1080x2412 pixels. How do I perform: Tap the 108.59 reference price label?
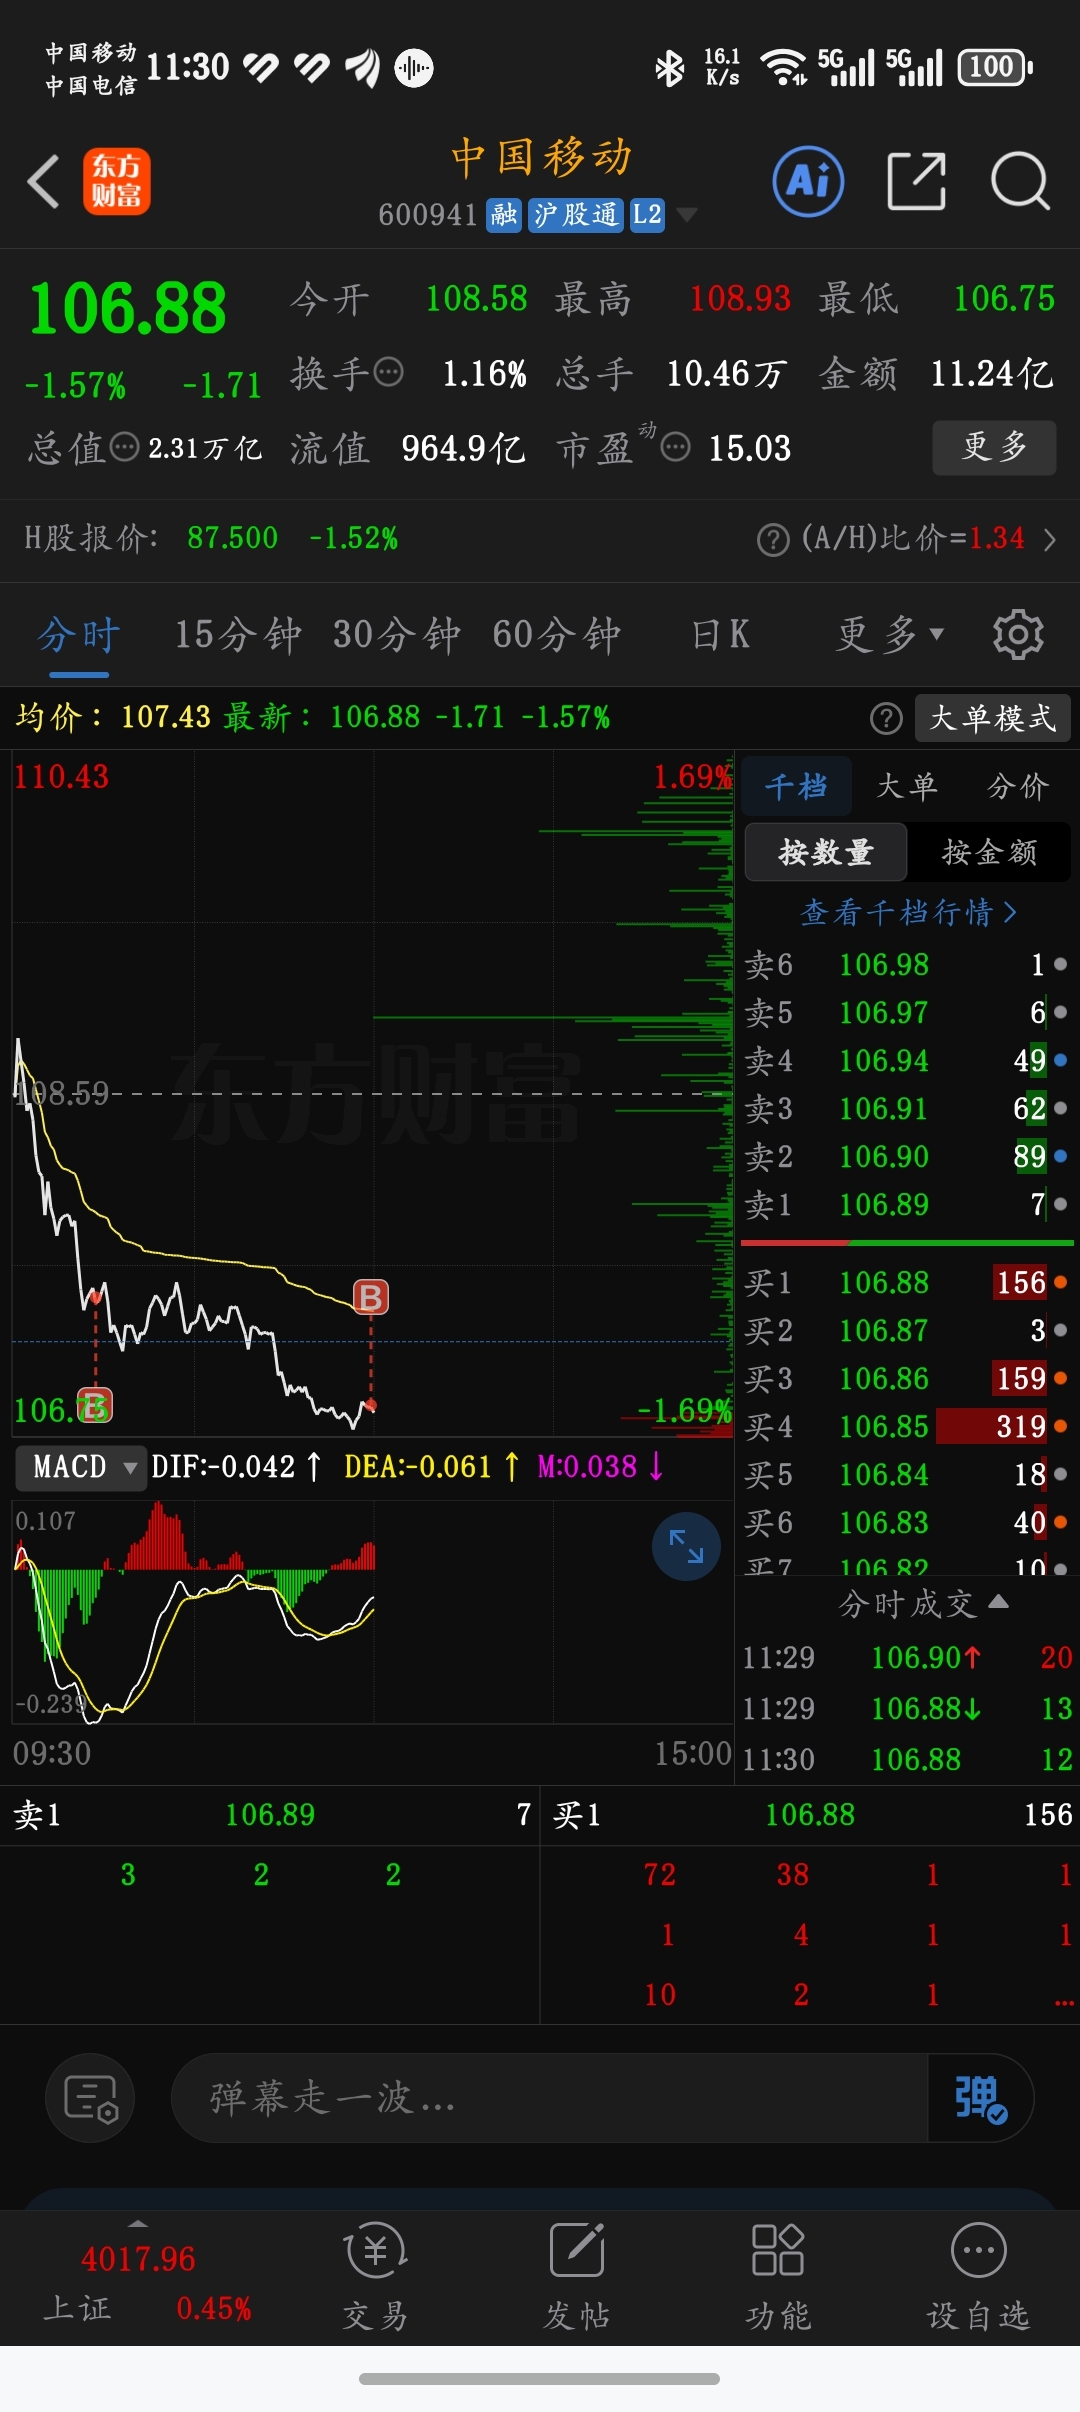pos(62,1093)
